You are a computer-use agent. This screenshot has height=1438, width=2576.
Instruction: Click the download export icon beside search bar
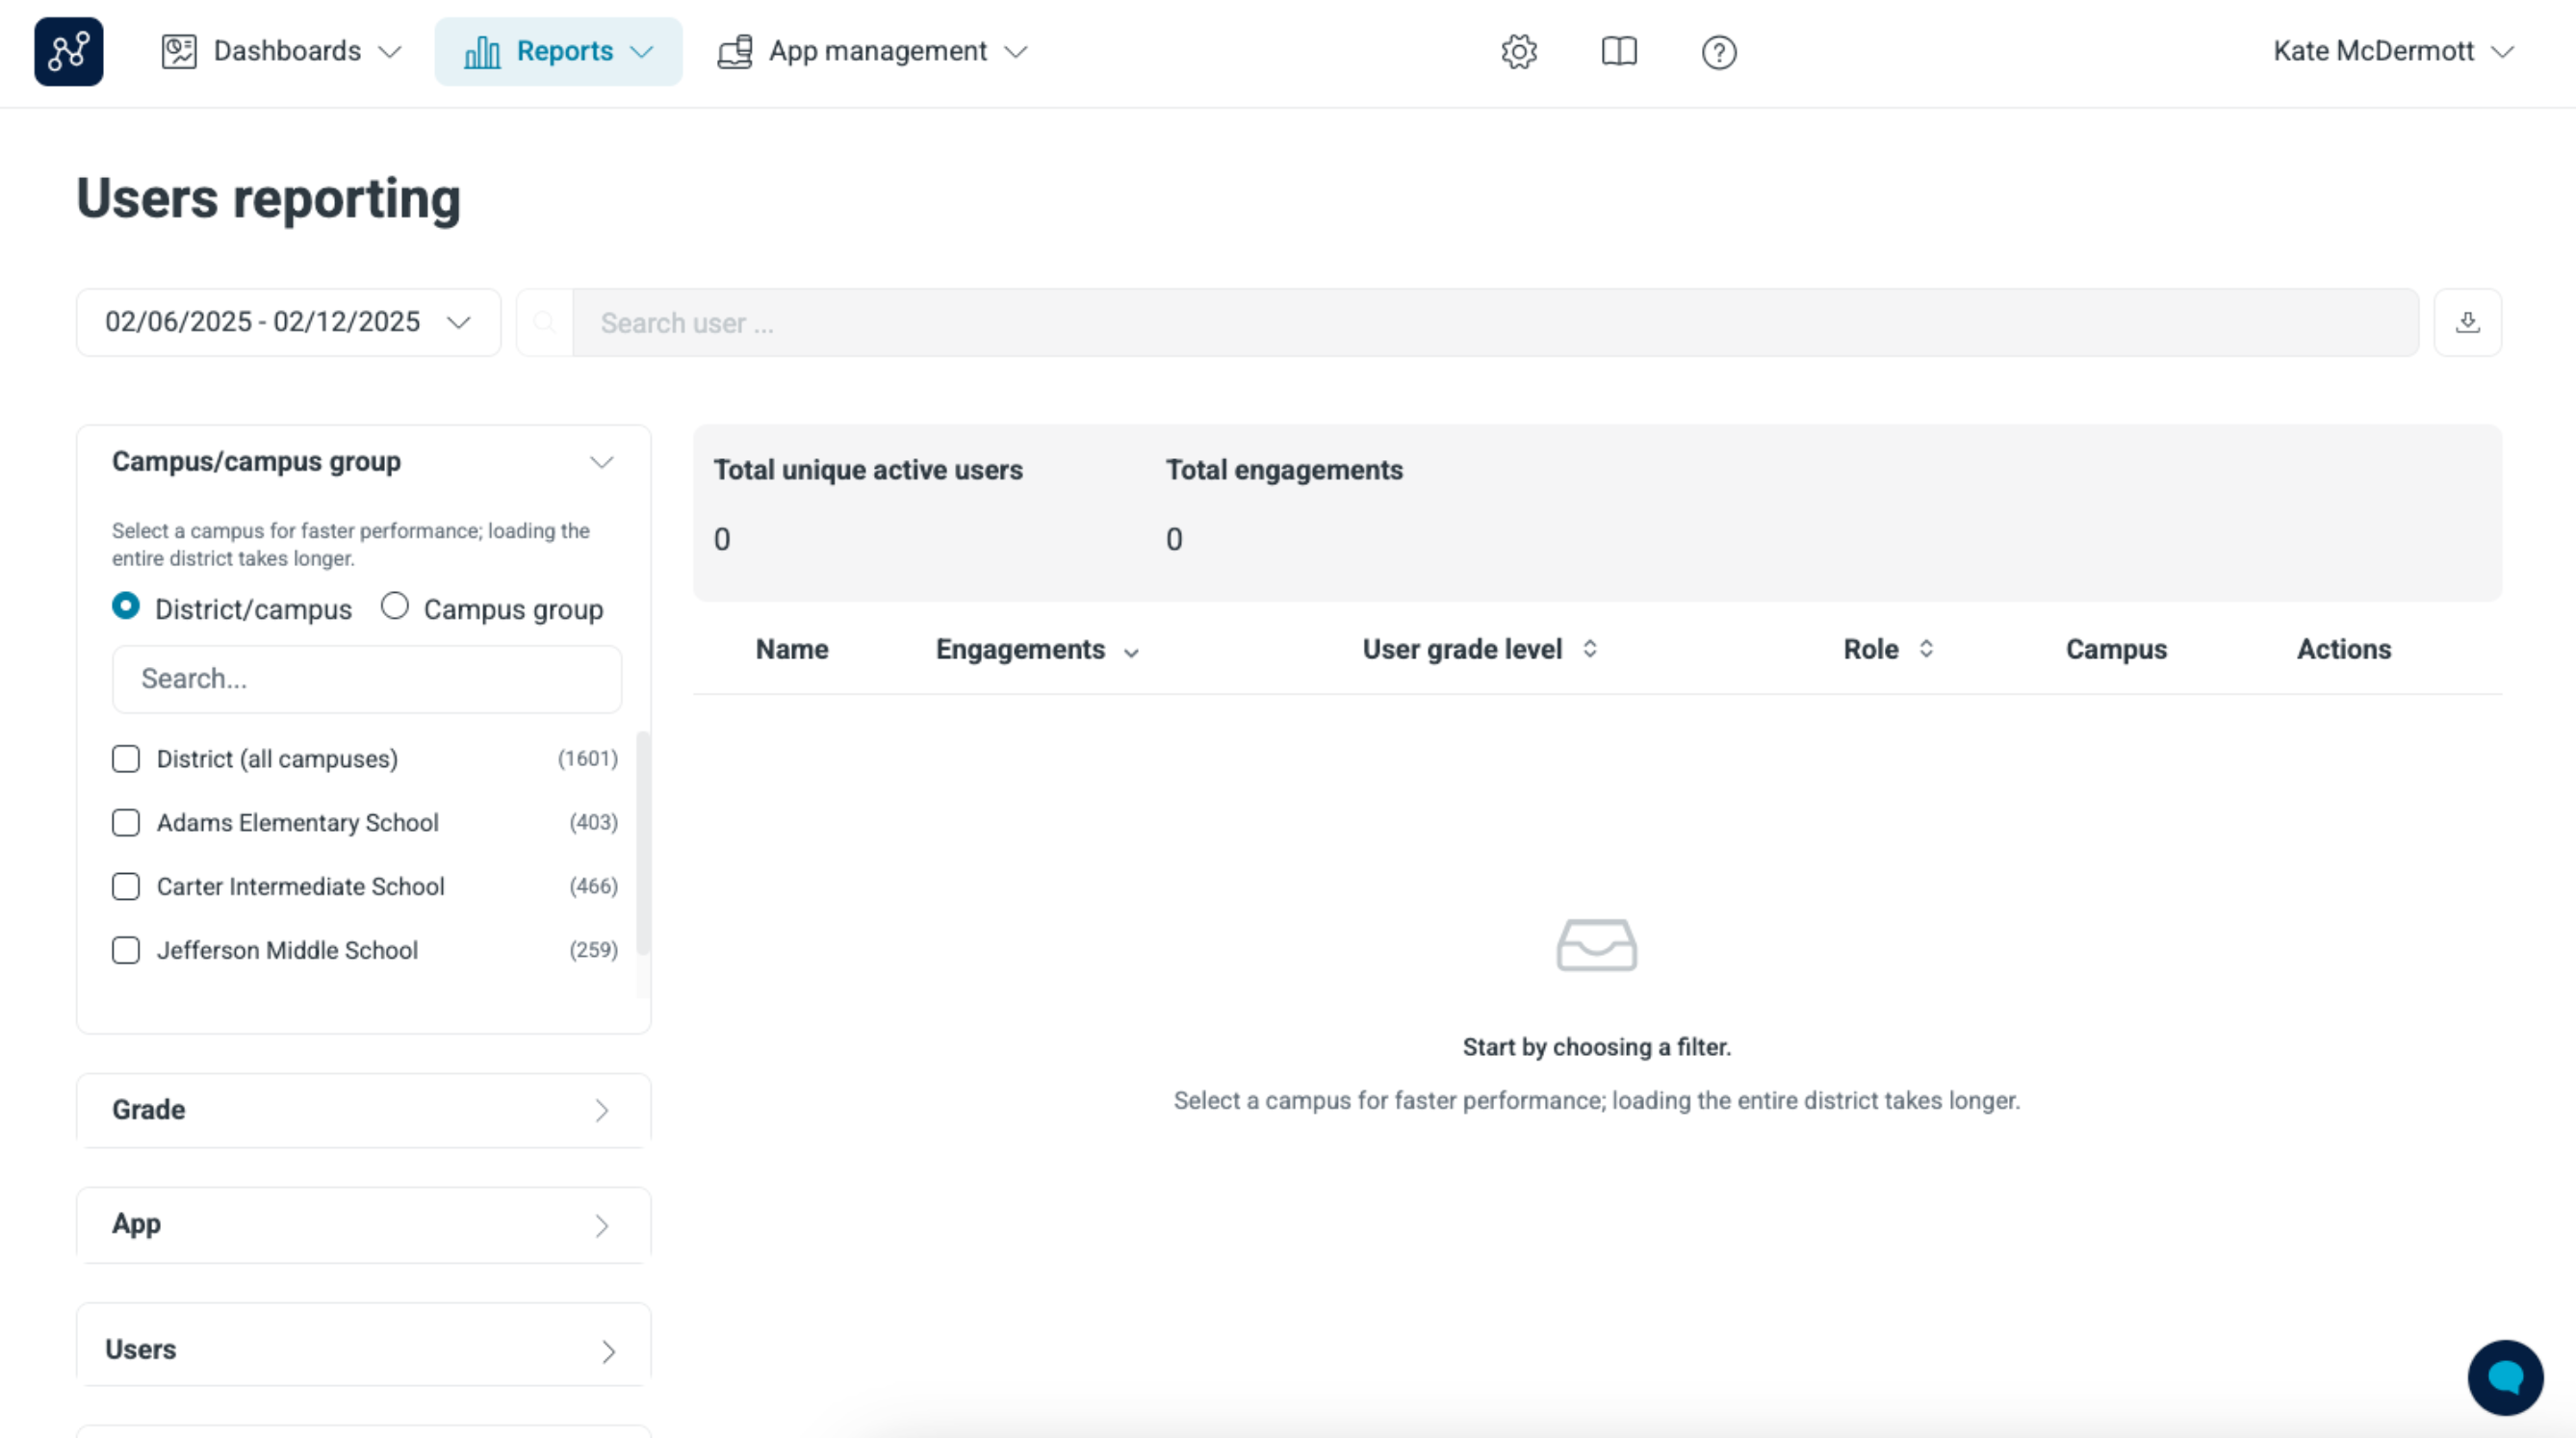click(2467, 322)
